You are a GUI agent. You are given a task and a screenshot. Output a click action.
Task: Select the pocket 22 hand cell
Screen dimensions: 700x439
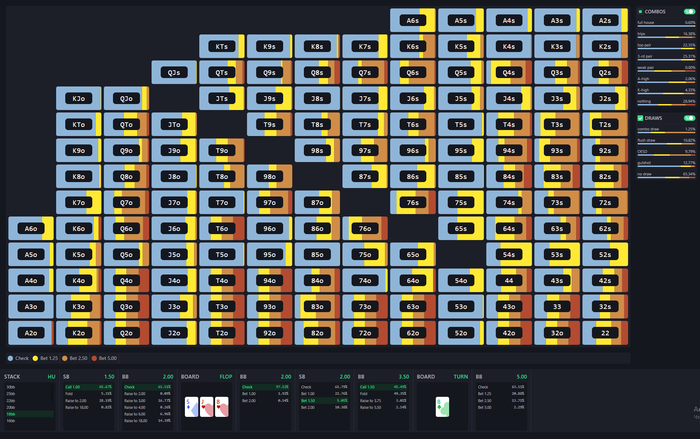605,333
